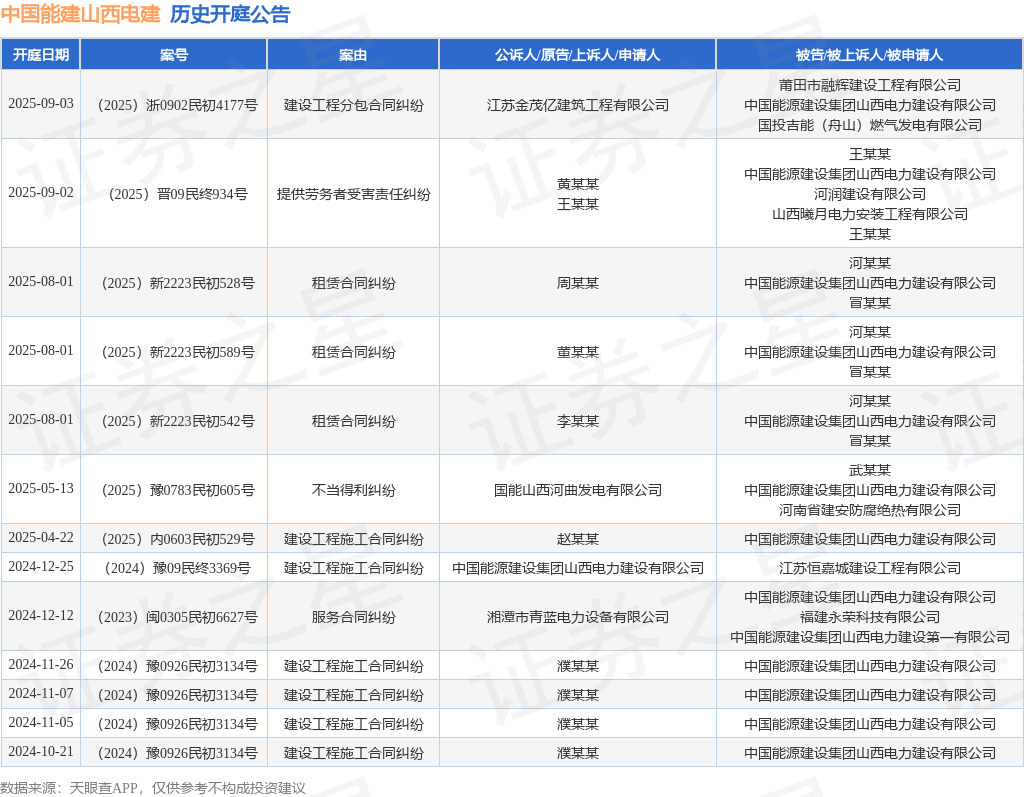Viewport: 1024px width, 797px height.
Task: Click defendant 江苏恒嘉城建设工程有限公司
Action: coord(870,568)
